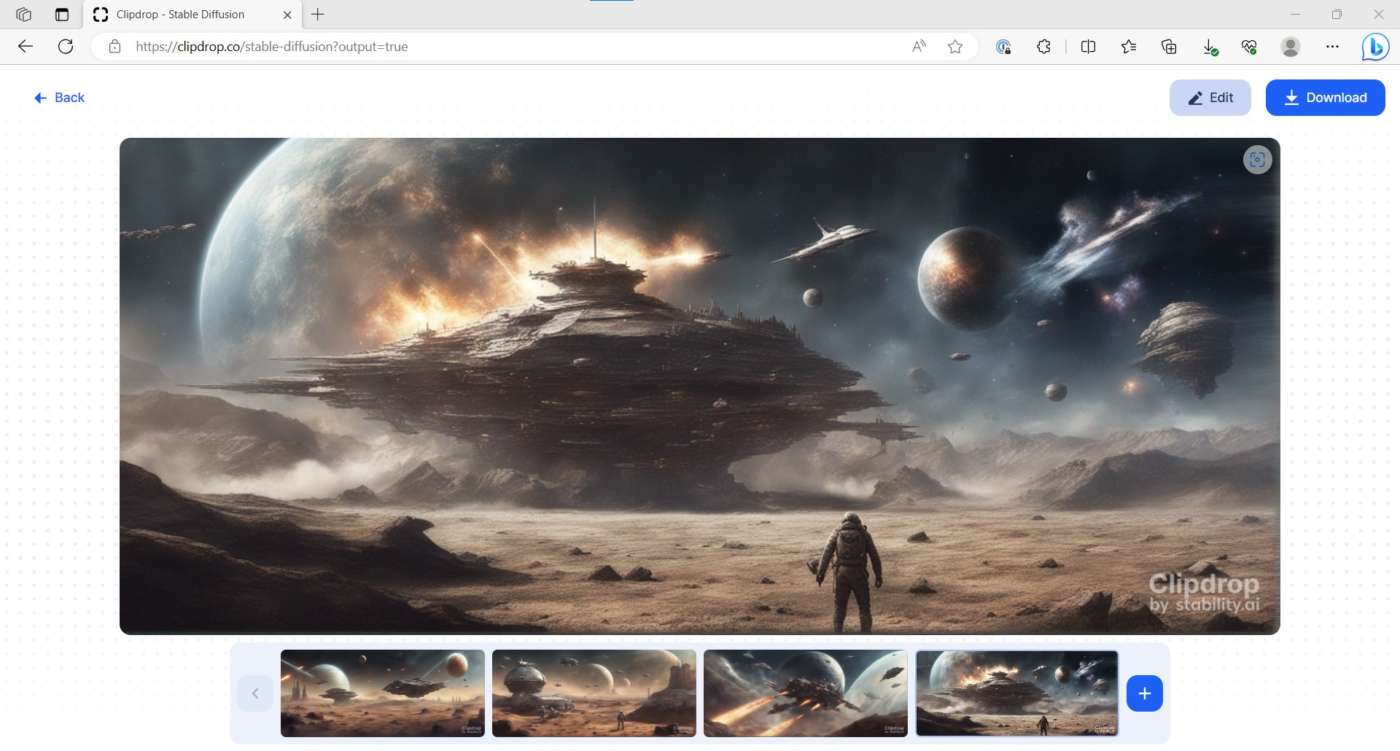Select the first thumbnail with orange planet

click(383, 693)
